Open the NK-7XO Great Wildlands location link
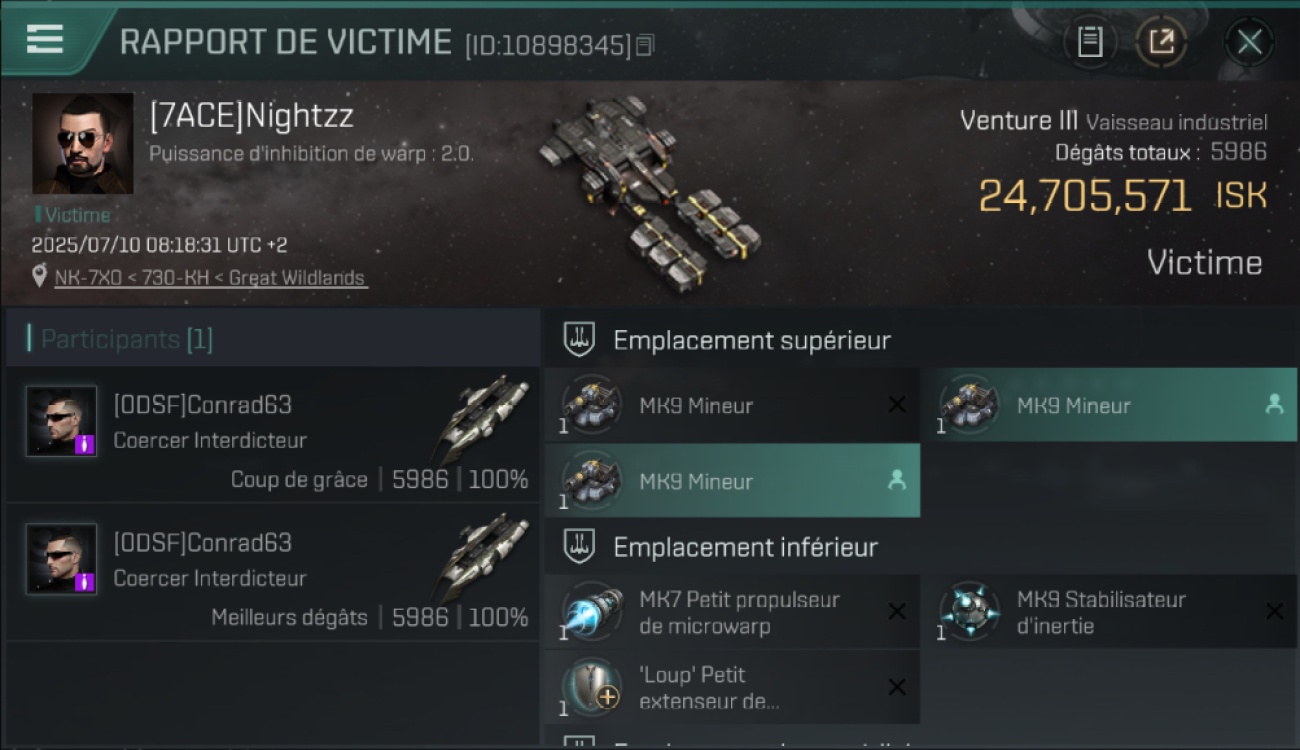Viewport: 1300px width, 750px height. pos(211,278)
